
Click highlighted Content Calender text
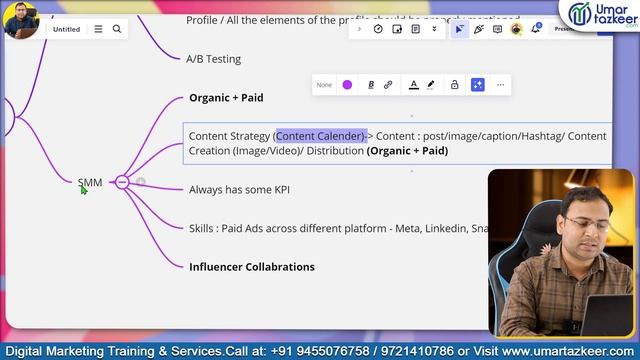click(x=322, y=136)
